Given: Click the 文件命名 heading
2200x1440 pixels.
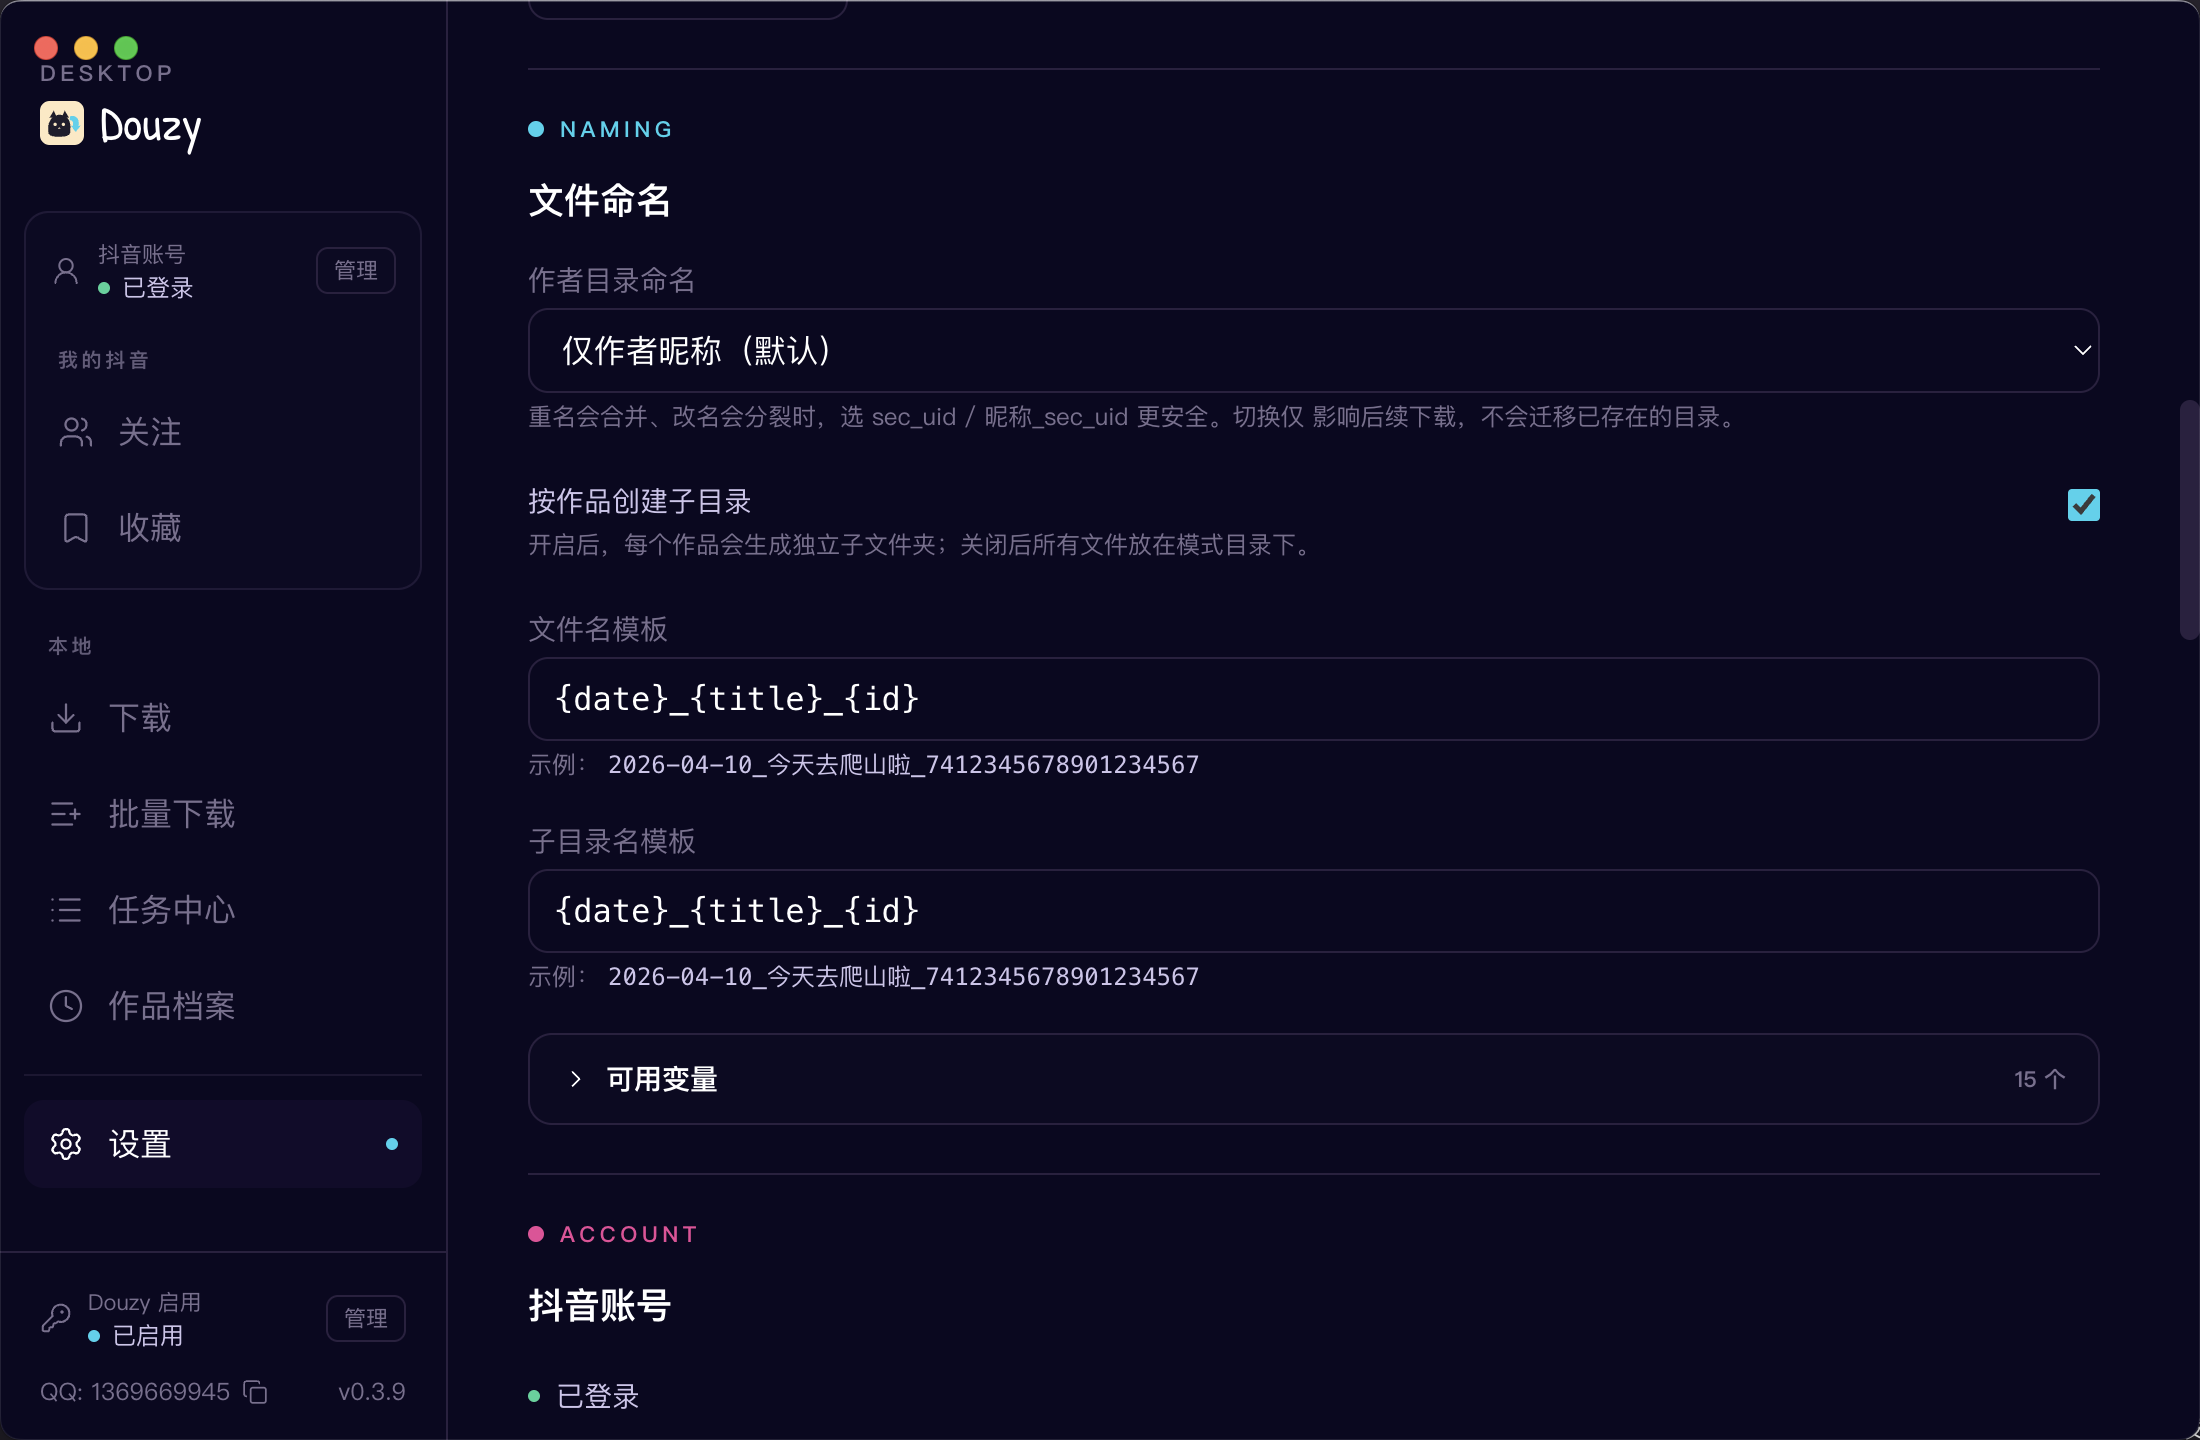Looking at the screenshot, I should tap(599, 201).
